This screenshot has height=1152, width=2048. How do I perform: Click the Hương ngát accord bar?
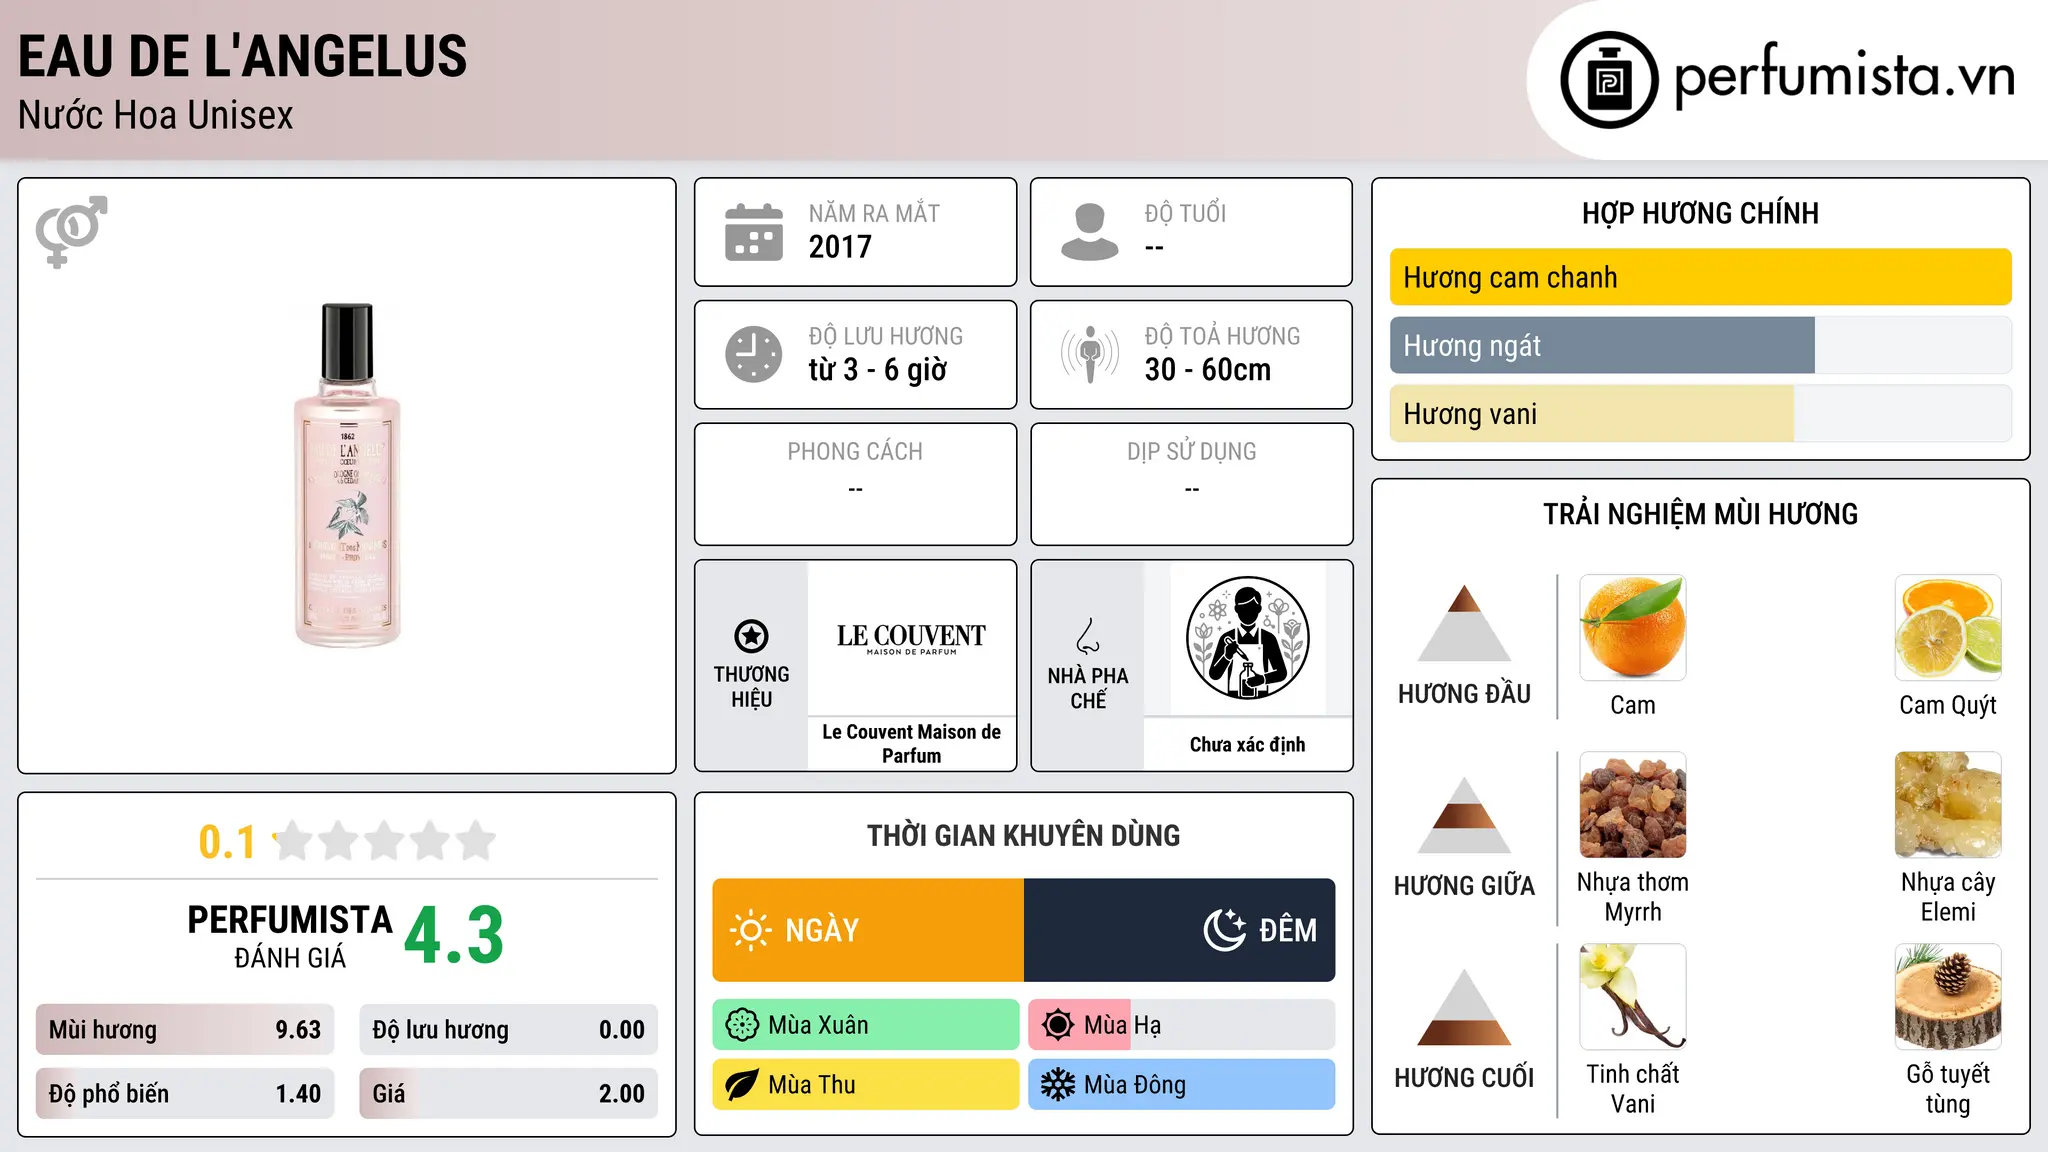tap(1701, 345)
